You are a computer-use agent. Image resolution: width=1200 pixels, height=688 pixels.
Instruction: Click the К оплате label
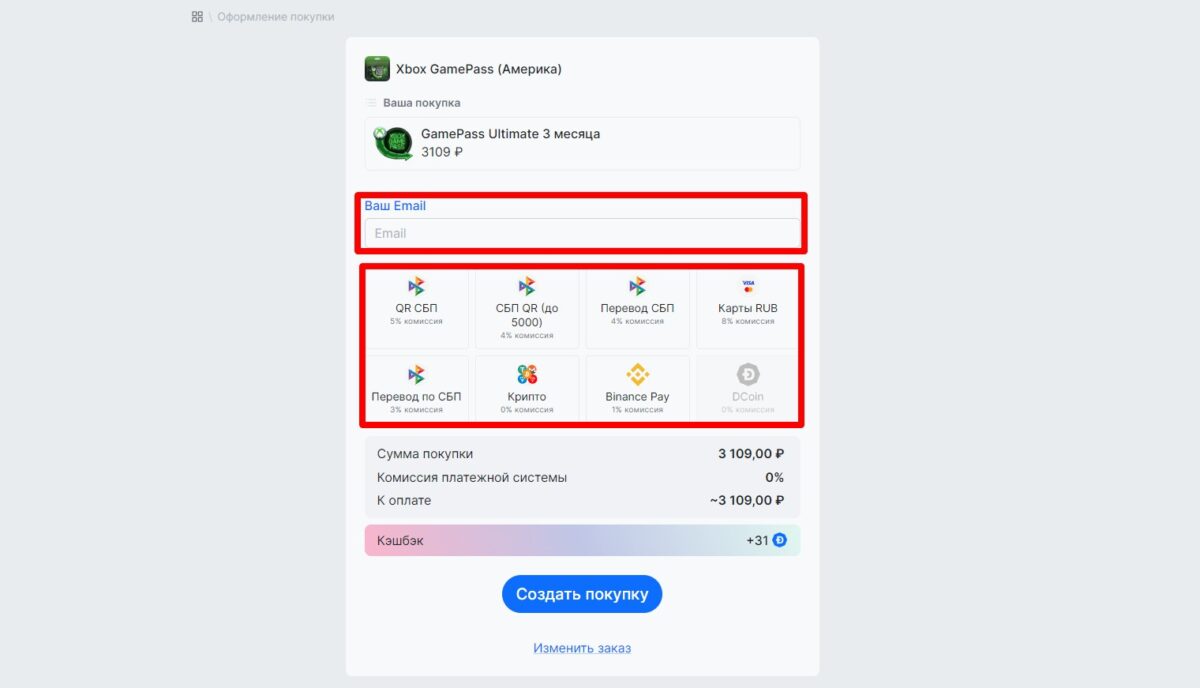(404, 500)
